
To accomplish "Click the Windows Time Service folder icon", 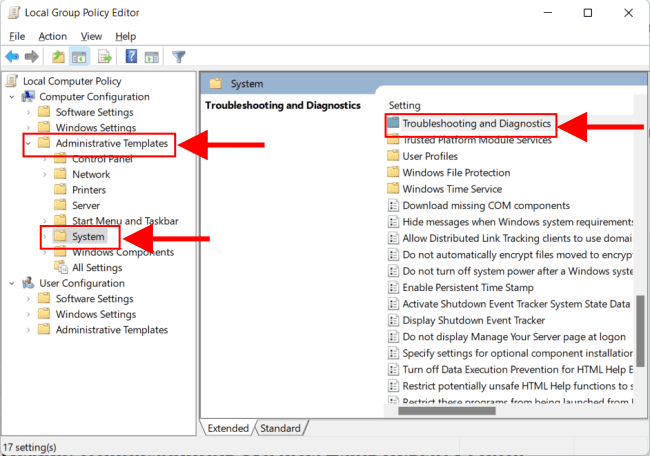I will (x=393, y=189).
